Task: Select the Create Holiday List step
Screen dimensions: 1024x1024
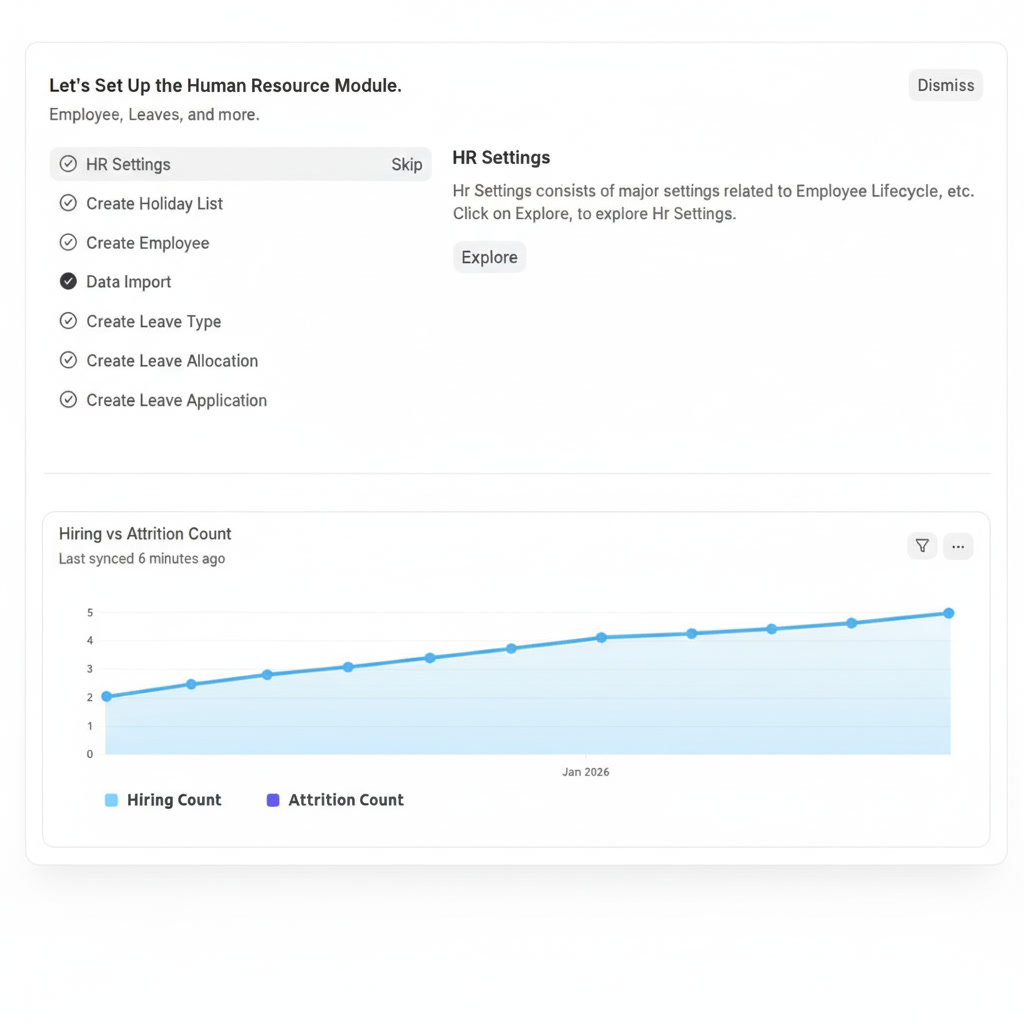Action: point(154,204)
